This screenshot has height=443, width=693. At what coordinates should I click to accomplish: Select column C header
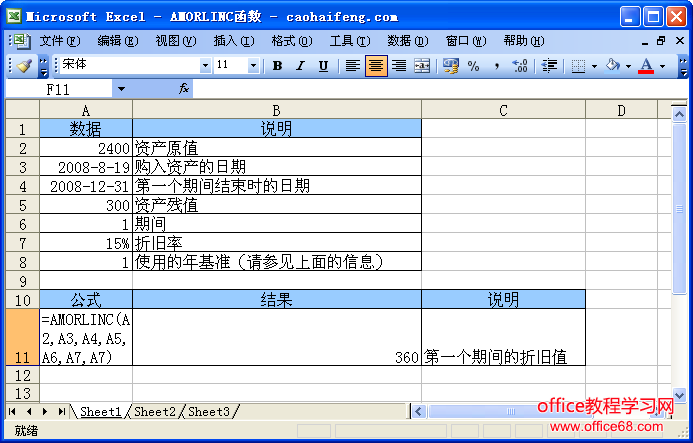pyautogui.click(x=503, y=110)
